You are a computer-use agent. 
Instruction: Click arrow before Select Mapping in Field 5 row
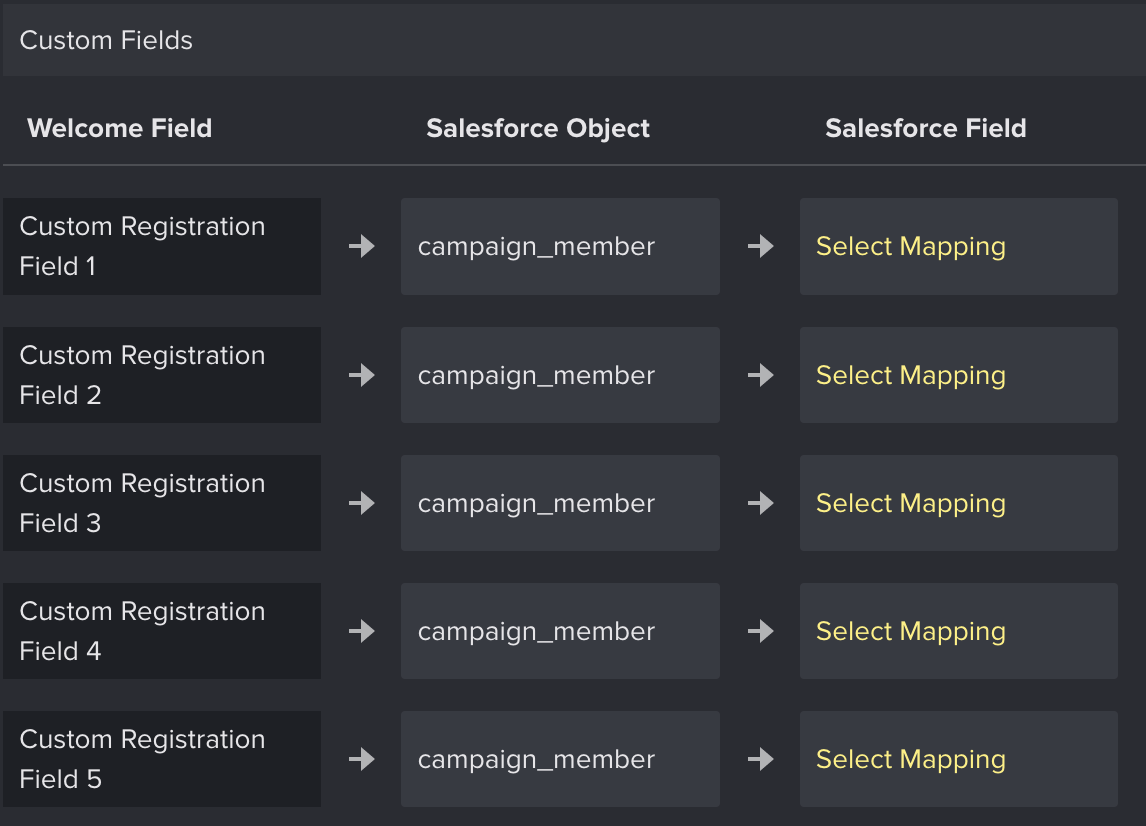pyautogui.click(x=761, y=759)
